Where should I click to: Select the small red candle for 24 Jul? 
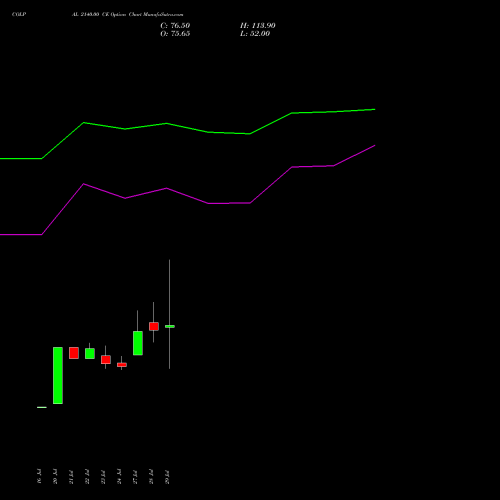(122, 365)
